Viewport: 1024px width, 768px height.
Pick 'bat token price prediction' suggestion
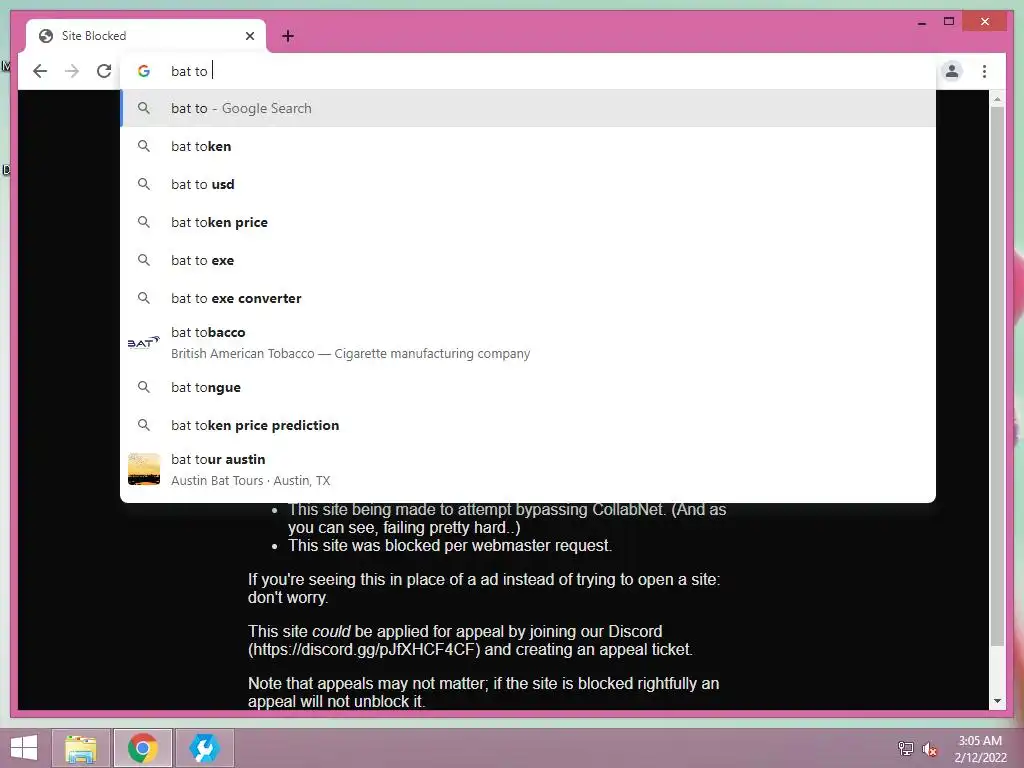coord(528,425)
